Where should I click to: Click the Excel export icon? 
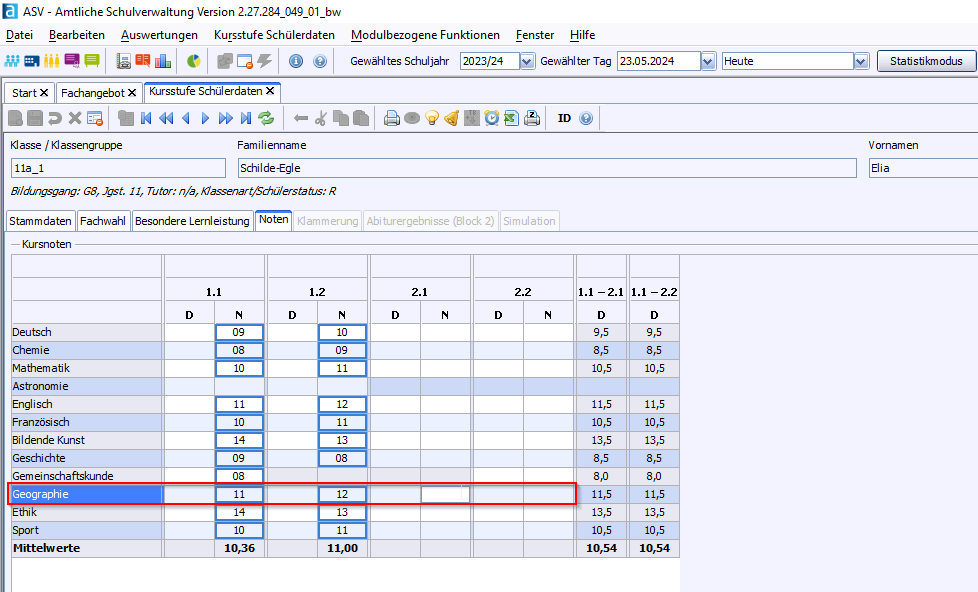(x=511, y=118)
